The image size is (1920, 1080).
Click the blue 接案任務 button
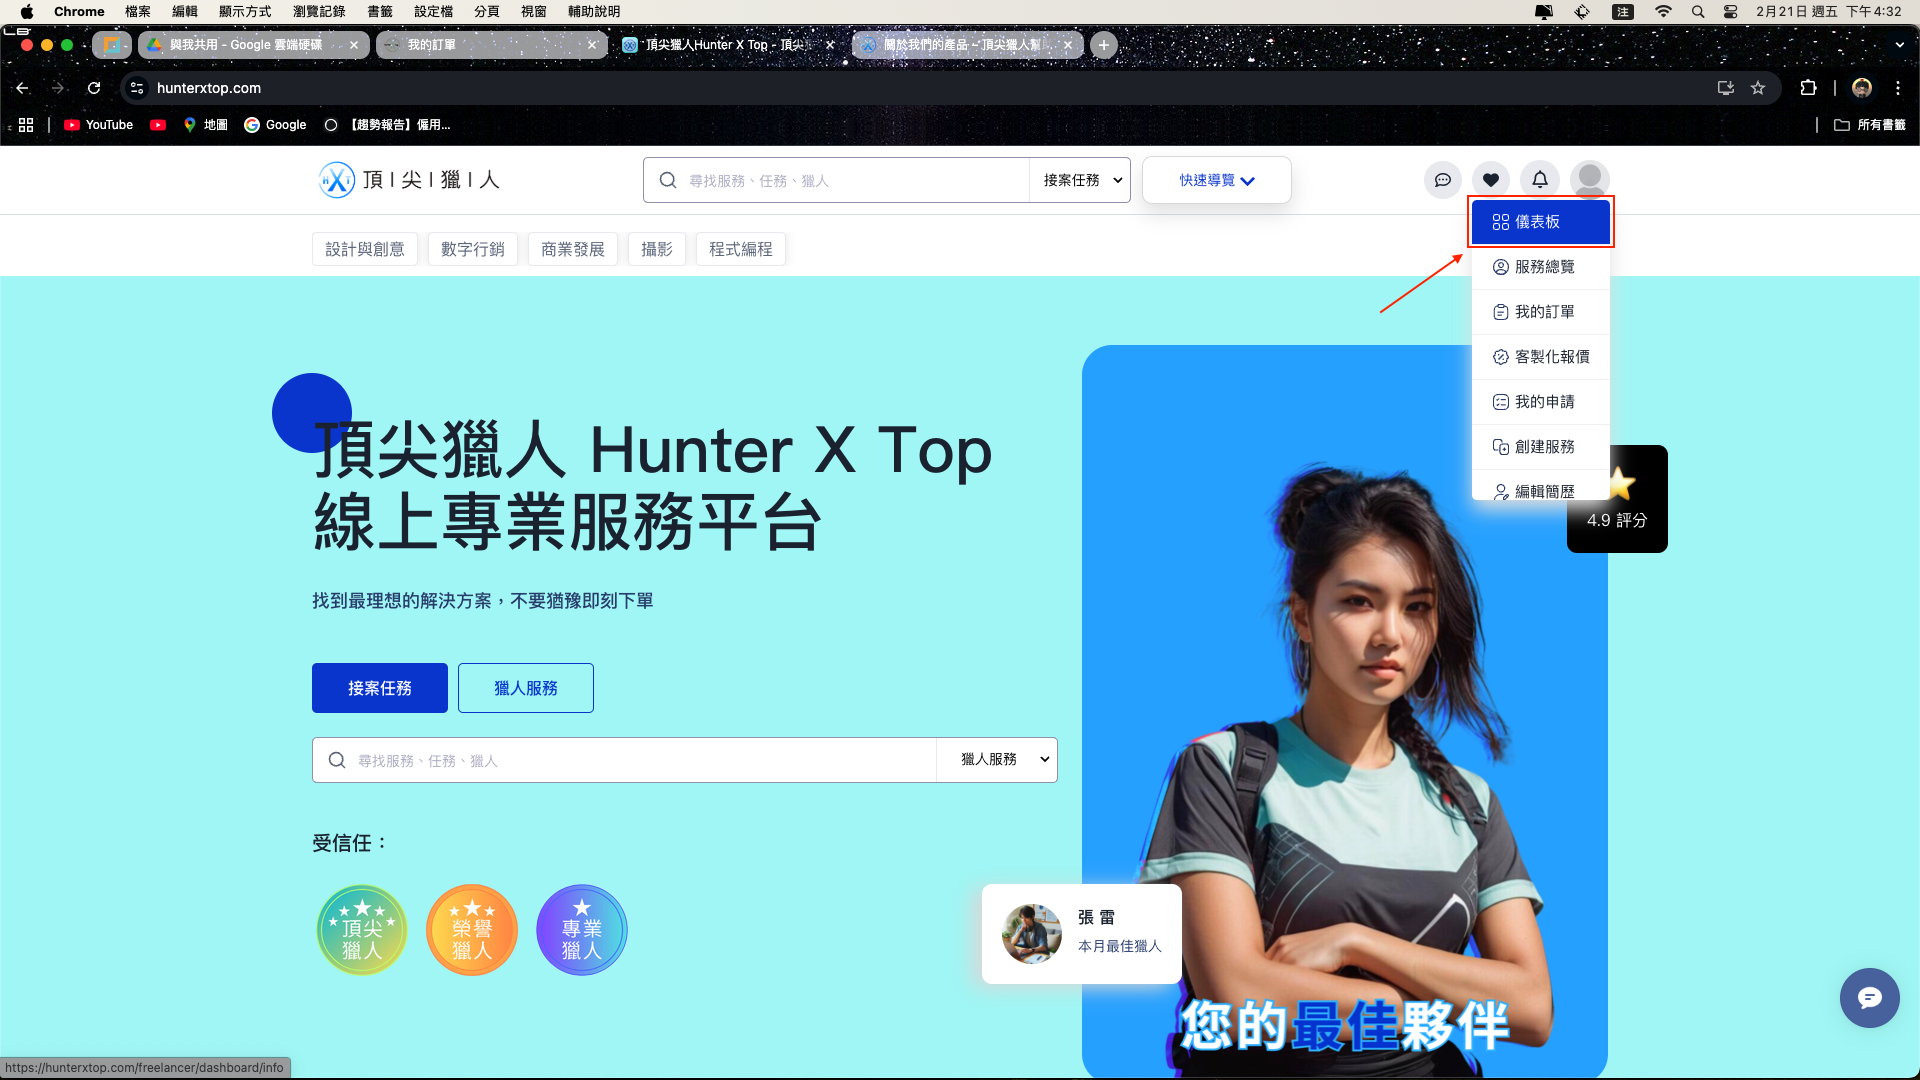(x=379, y=688)
